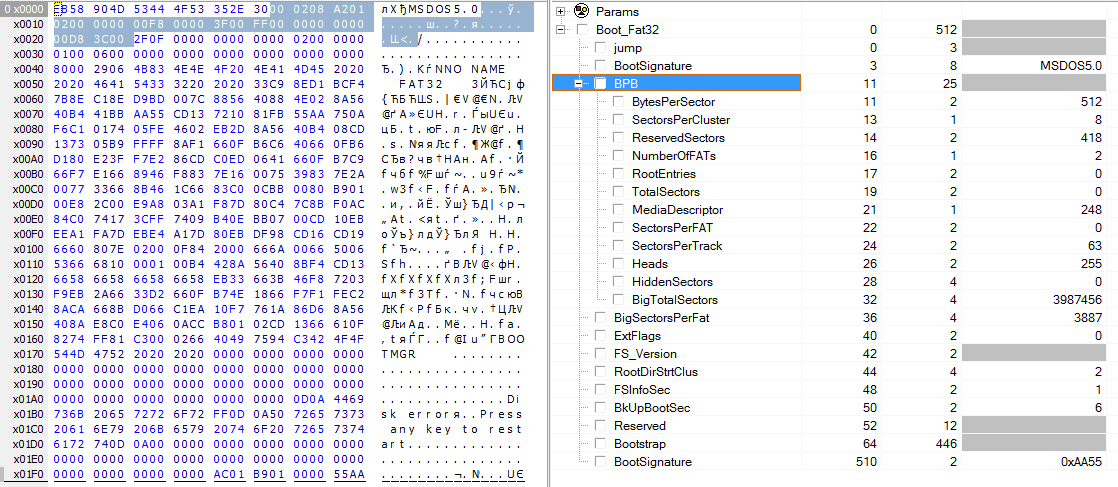This screenshot has width=1118, height=487.
Task: Click the x00A0 offset label
Action: click(x=29, y=159)
